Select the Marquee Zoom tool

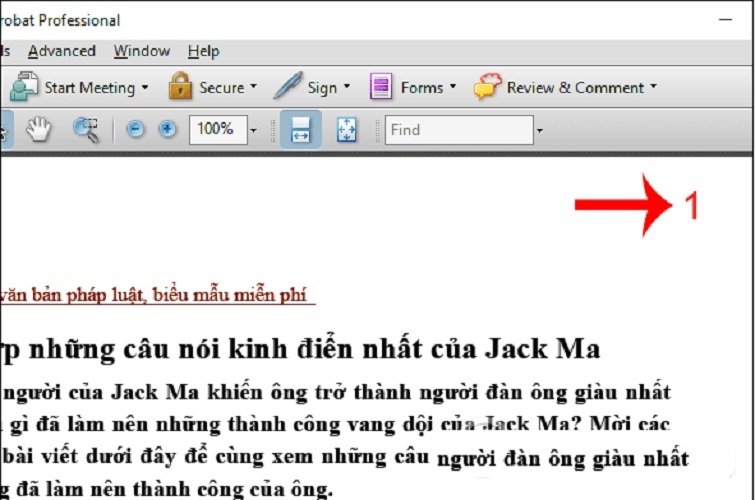point(86,130)
